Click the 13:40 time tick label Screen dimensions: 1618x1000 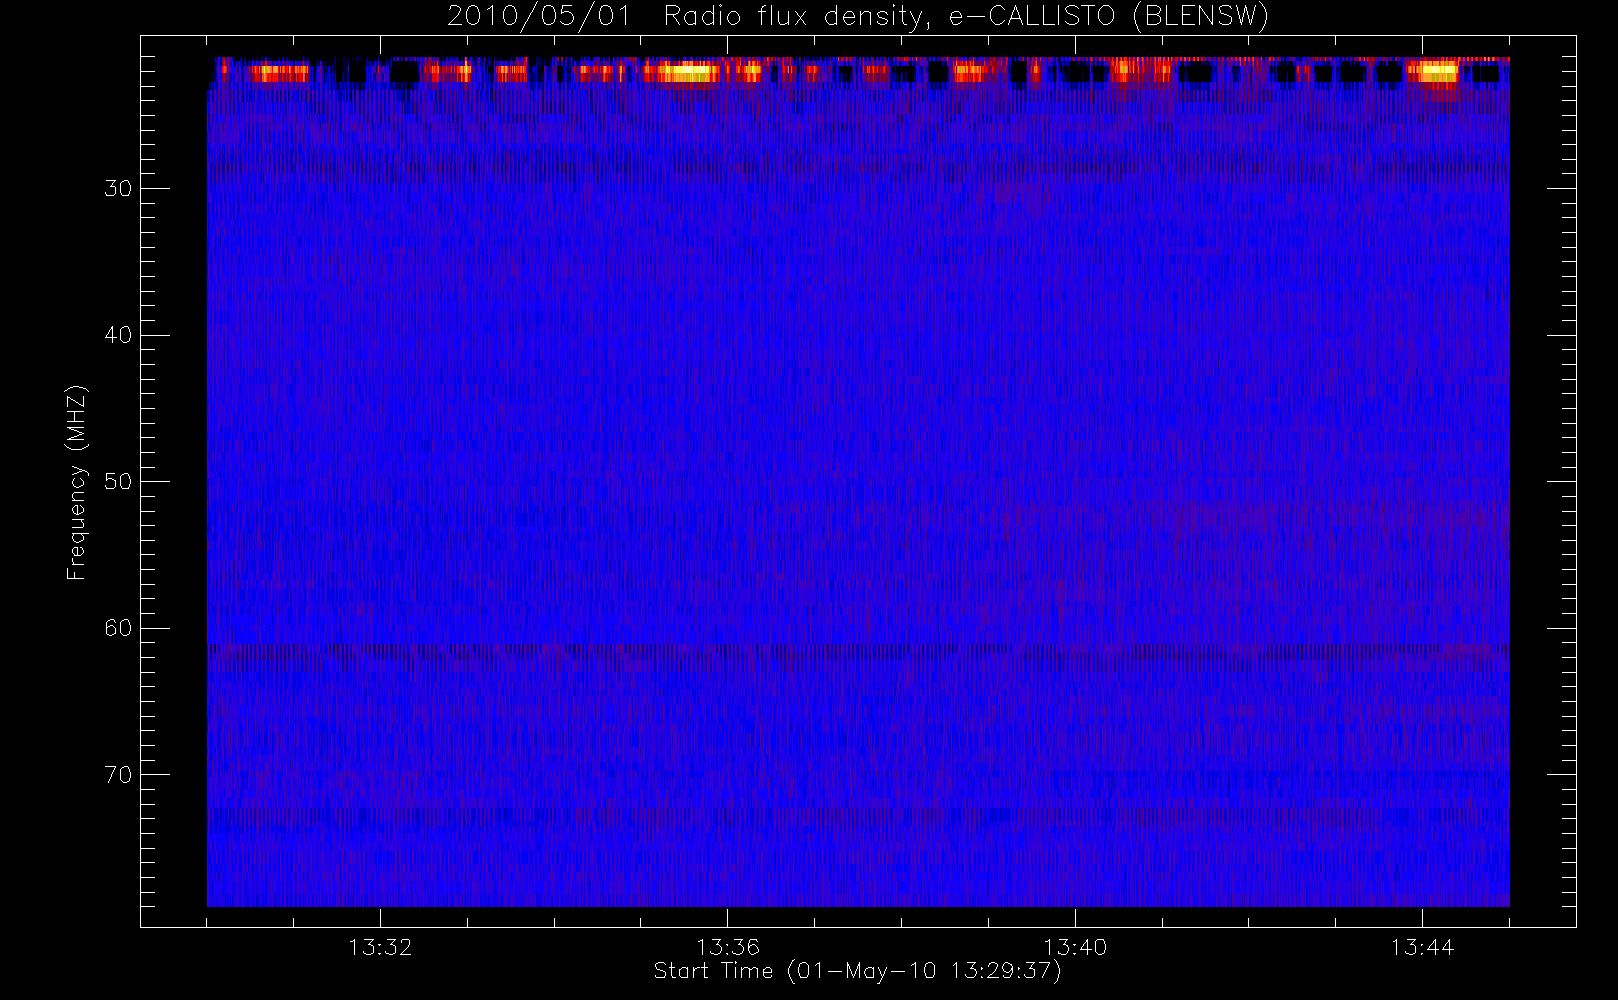(x=1075, y=947)
